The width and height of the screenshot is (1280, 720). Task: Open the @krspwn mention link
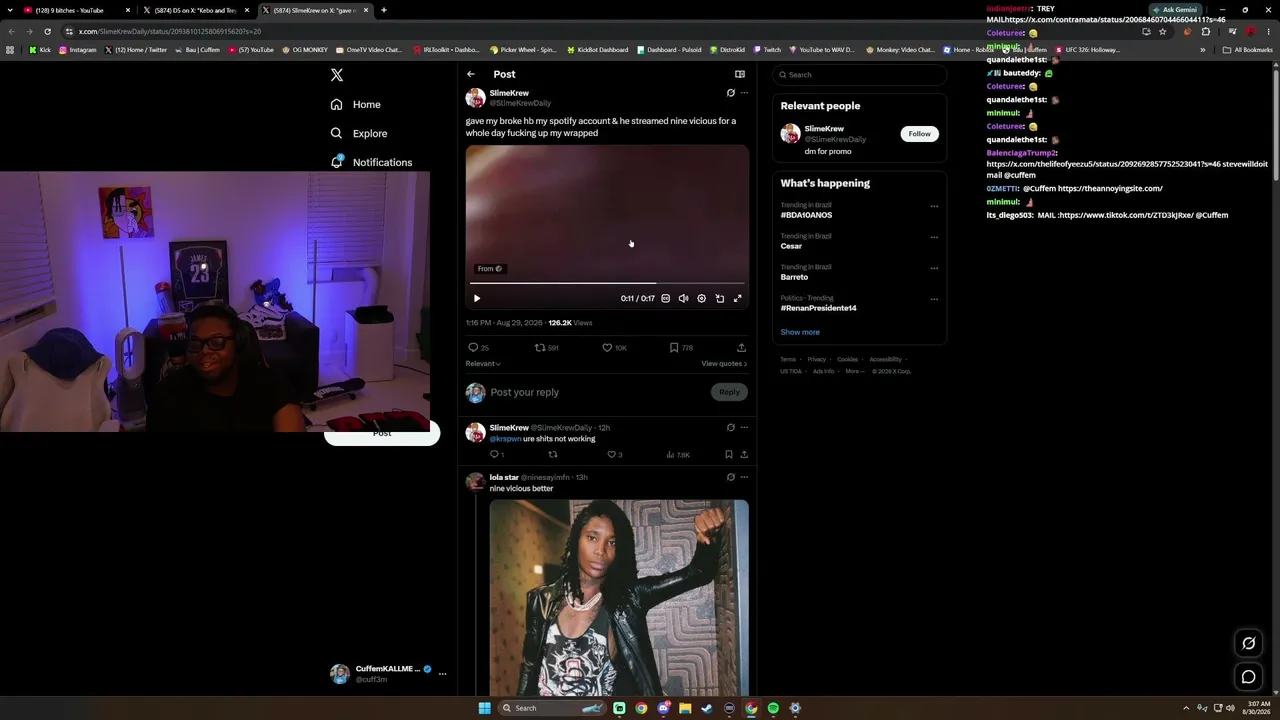[x=505, y=439]
